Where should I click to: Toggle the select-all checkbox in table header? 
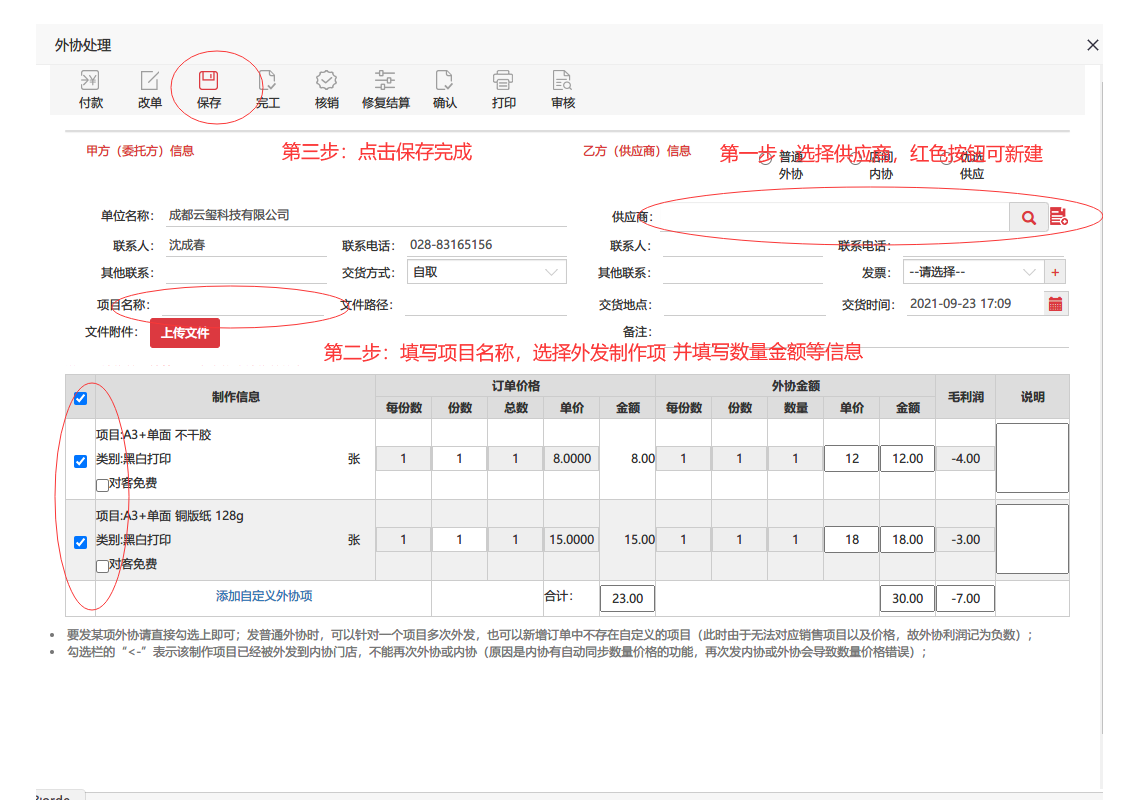tap(81, 398)
